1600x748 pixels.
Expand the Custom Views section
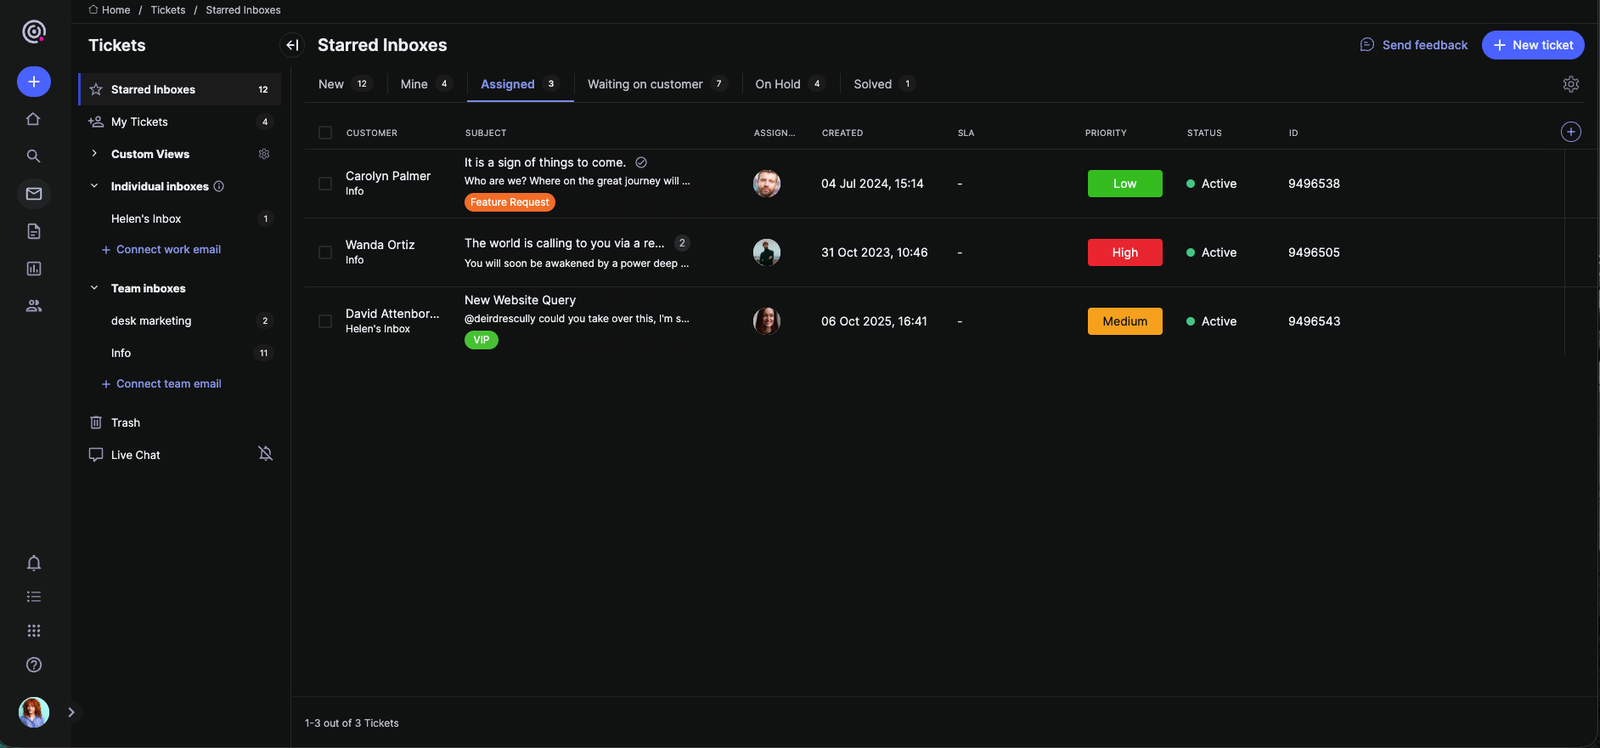point(95,154)
